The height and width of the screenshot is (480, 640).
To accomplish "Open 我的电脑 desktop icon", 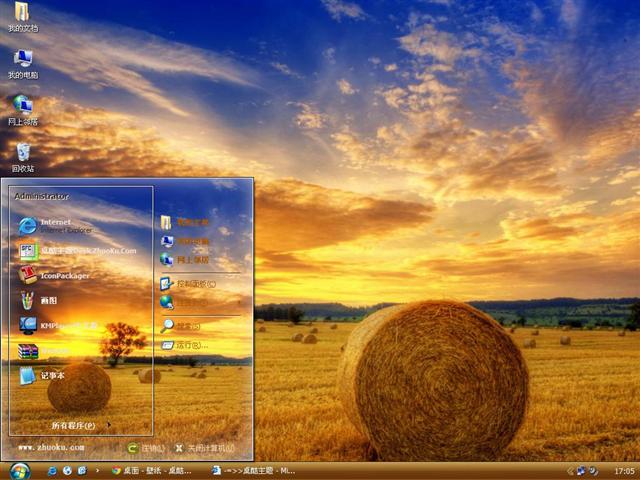I will pos(23,63).
